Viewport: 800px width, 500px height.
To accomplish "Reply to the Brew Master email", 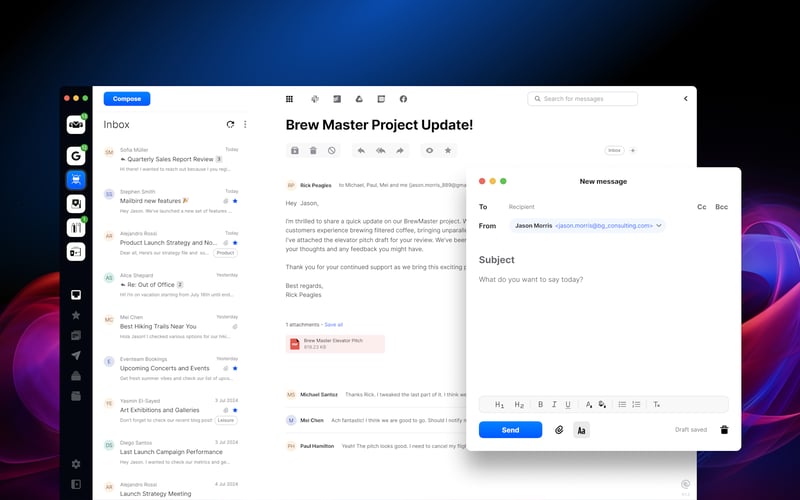I will [361, 151].
